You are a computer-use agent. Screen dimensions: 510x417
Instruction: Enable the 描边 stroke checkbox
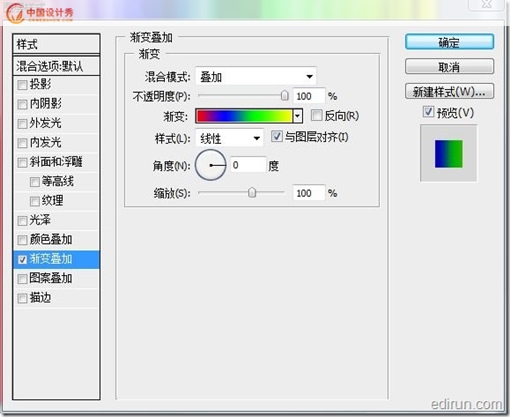point(22,298)
